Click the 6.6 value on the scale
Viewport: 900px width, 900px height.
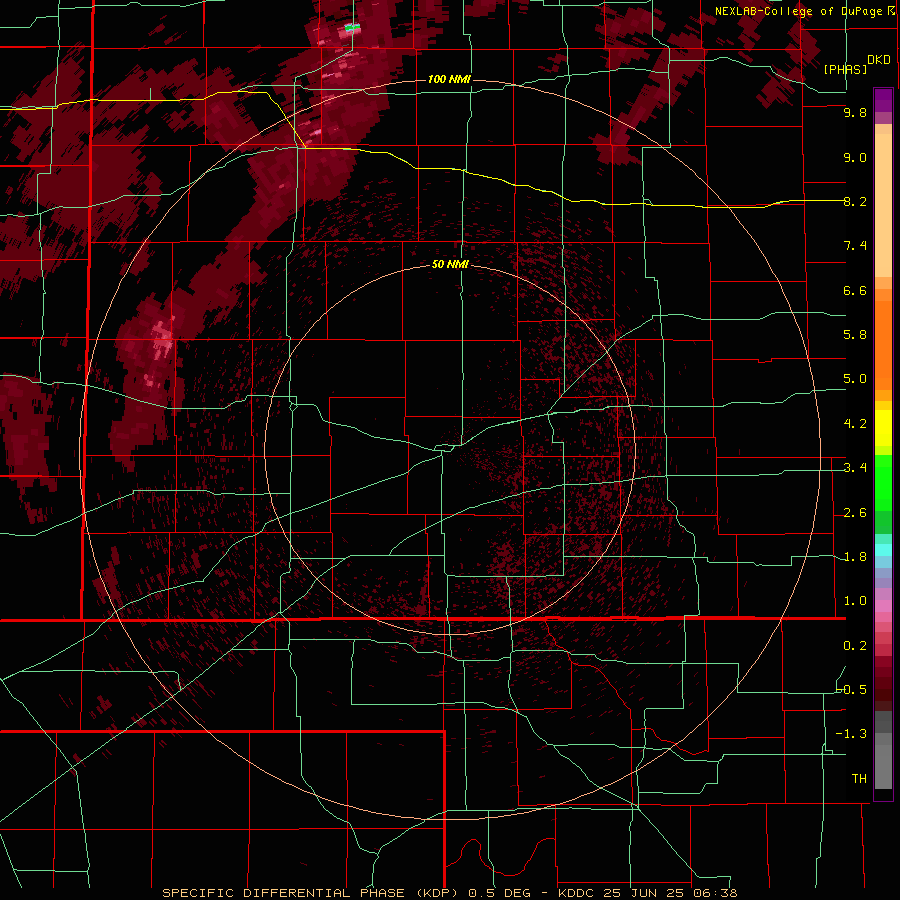coord(855,290)
